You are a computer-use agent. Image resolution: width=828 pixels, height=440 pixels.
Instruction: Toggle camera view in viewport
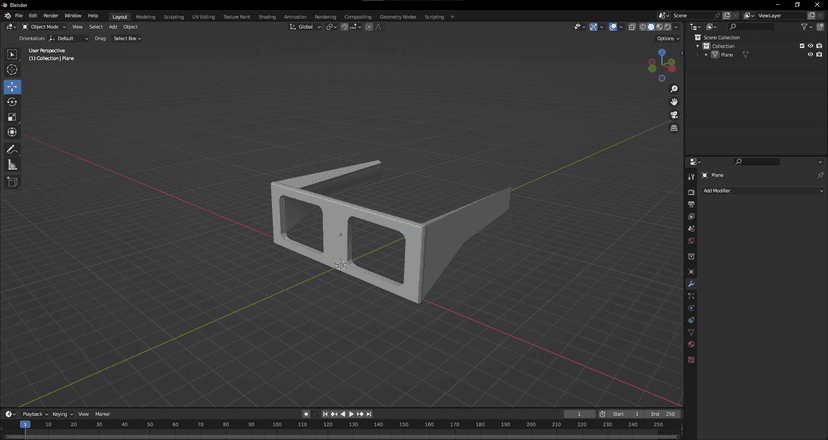[x=674, y=115]
